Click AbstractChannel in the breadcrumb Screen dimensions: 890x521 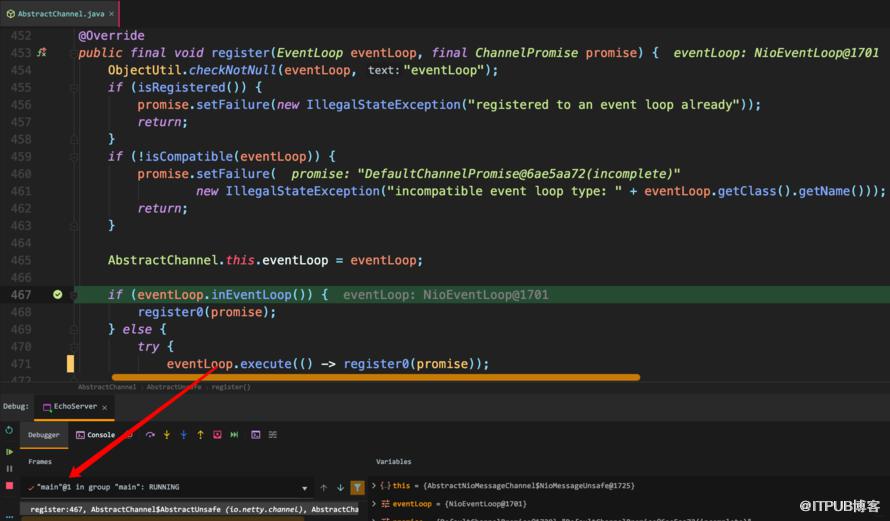pyautogui.click(x=107, y=387)
